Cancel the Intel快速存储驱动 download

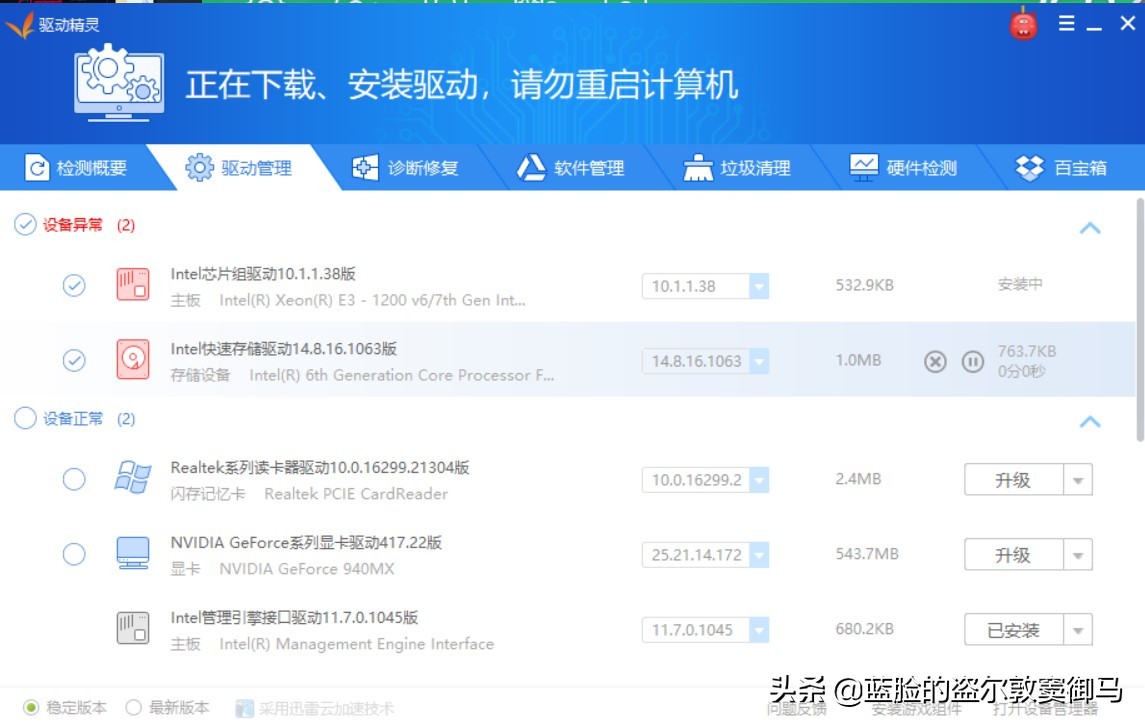tap(936, 362)
